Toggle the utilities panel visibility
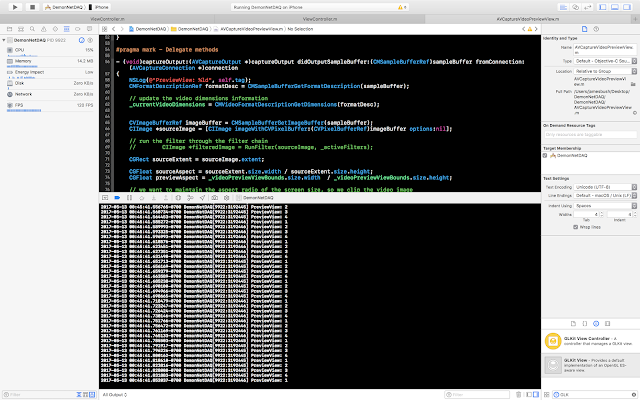The height and width of the screenshot is (400, 640). (x=627, y=7)
